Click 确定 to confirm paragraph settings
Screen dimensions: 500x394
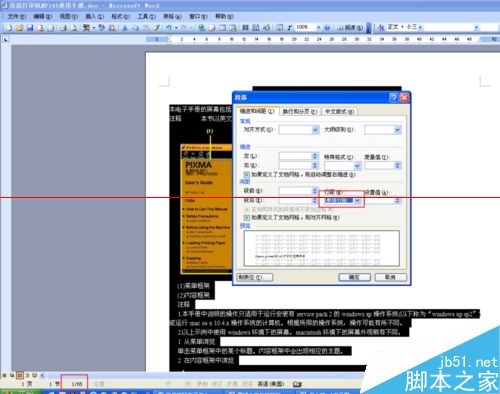tap(354, 277)
